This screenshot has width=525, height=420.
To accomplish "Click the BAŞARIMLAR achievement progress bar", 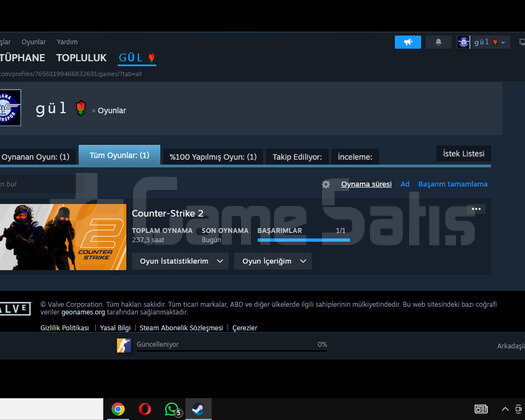I will click(x=304, y=240).
